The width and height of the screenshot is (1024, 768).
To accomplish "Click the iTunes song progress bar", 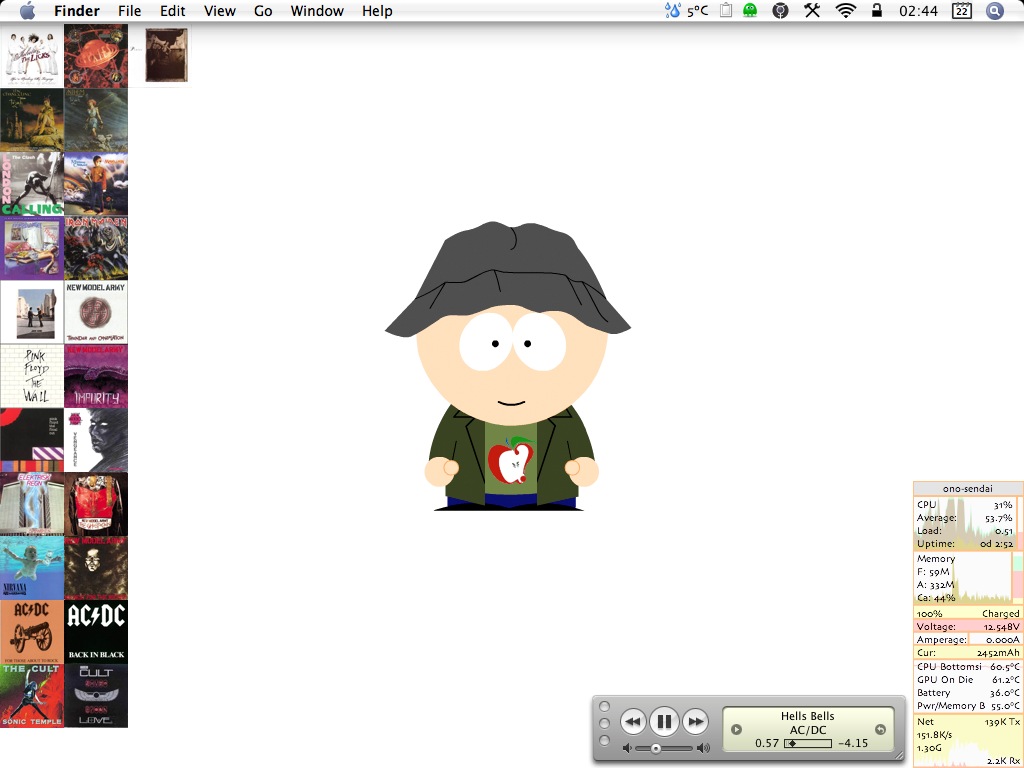I will click(808, 743).
